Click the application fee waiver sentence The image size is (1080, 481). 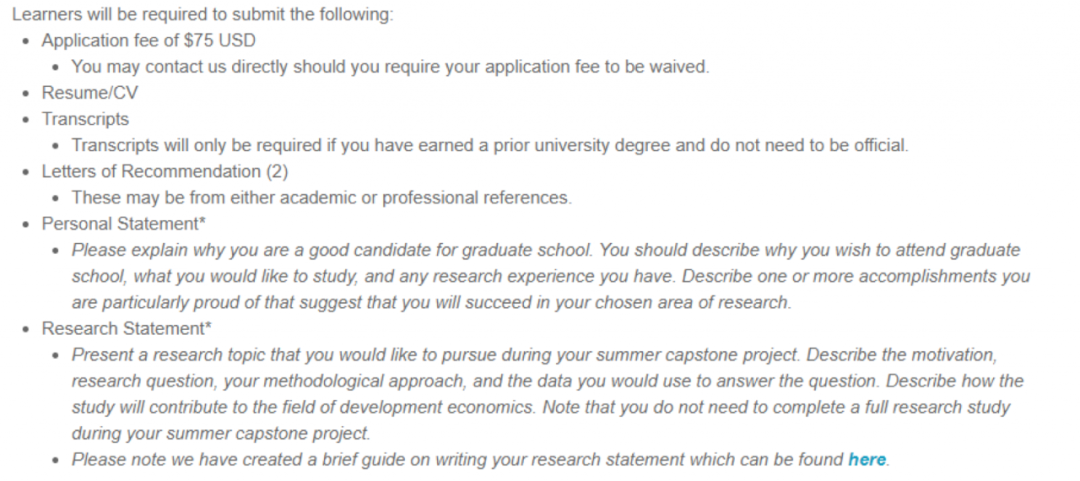click(x=390, y=67)
